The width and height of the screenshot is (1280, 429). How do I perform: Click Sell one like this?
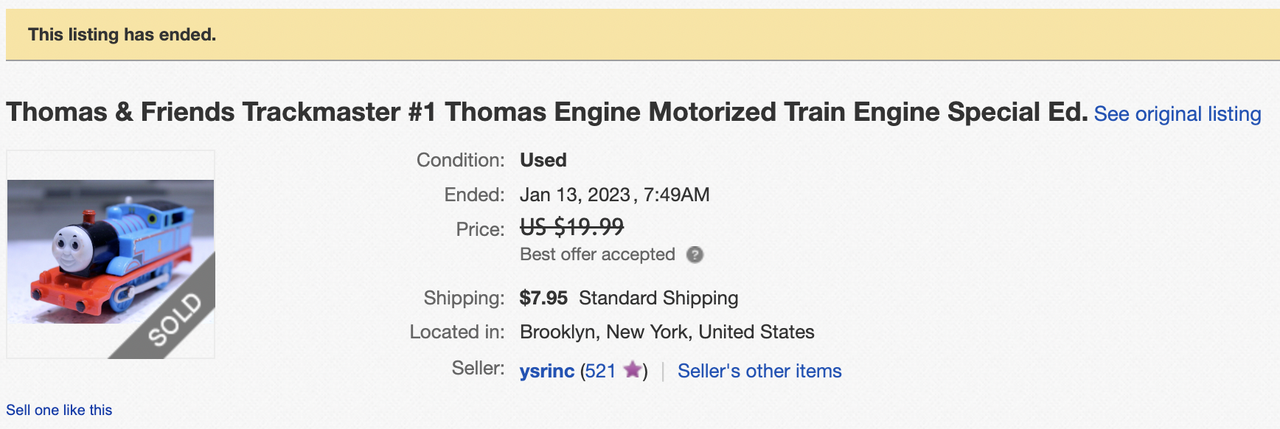coord(59,410)
